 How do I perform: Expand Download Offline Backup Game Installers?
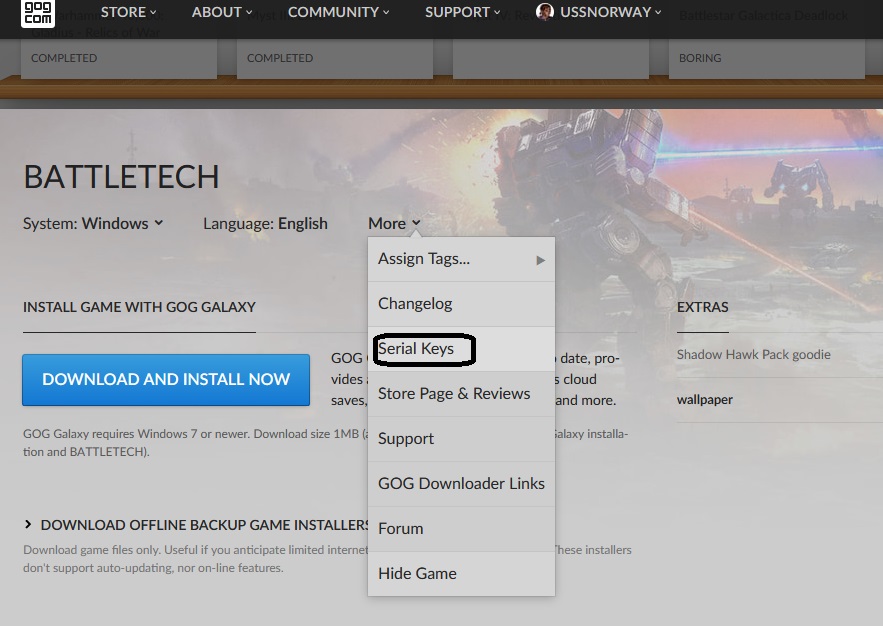pos(196,525)
